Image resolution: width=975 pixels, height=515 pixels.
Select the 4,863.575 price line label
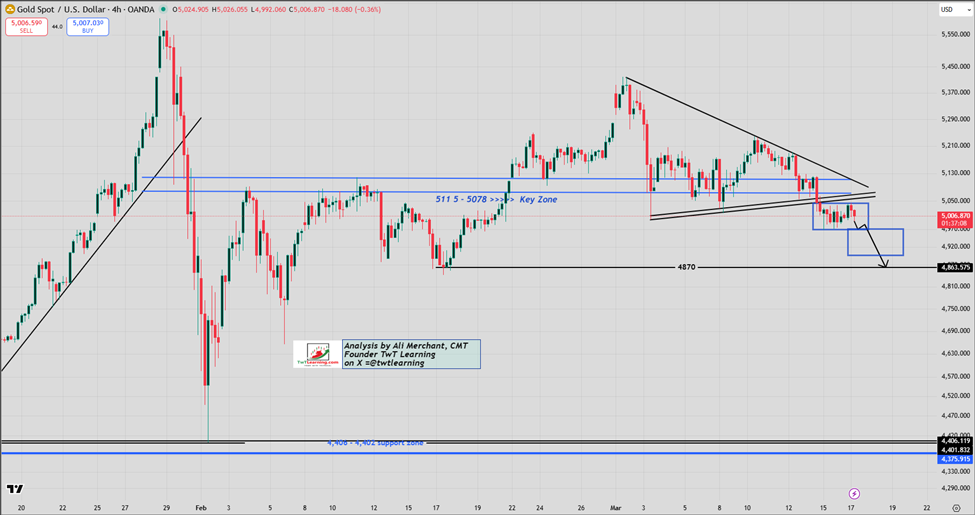click(x=954, y=267)
